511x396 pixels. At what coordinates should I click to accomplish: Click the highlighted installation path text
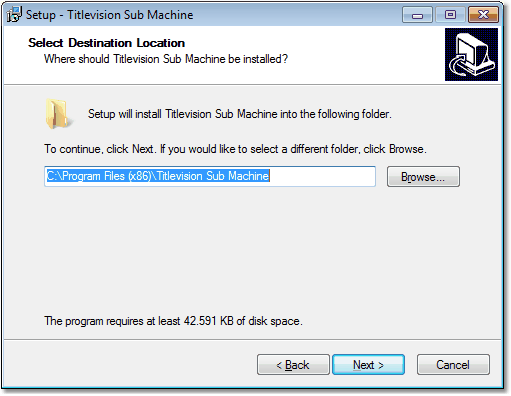tap(158, 176)
